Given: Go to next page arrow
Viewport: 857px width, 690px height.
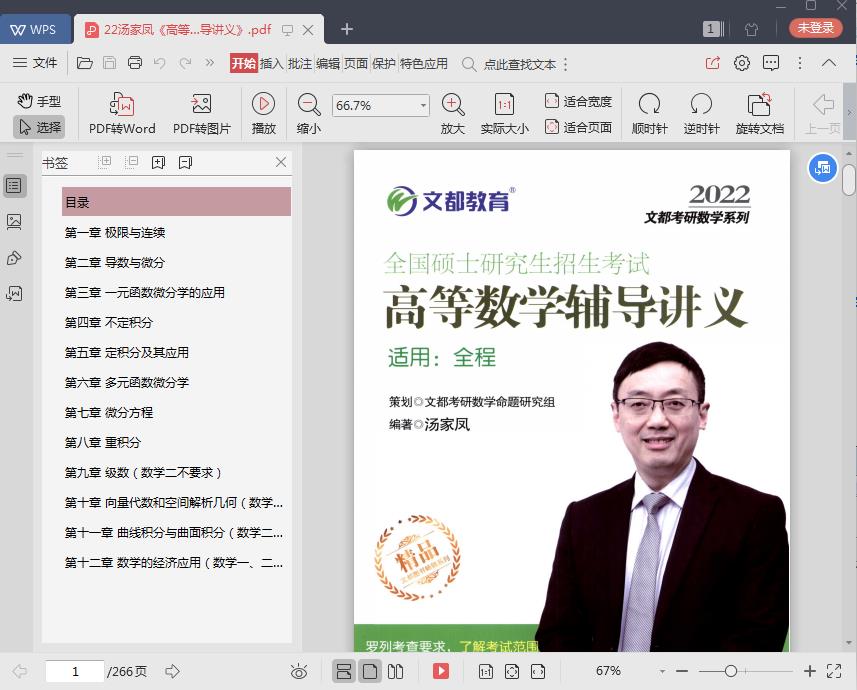Looking at the screenshot, I should tap(172, 671).
